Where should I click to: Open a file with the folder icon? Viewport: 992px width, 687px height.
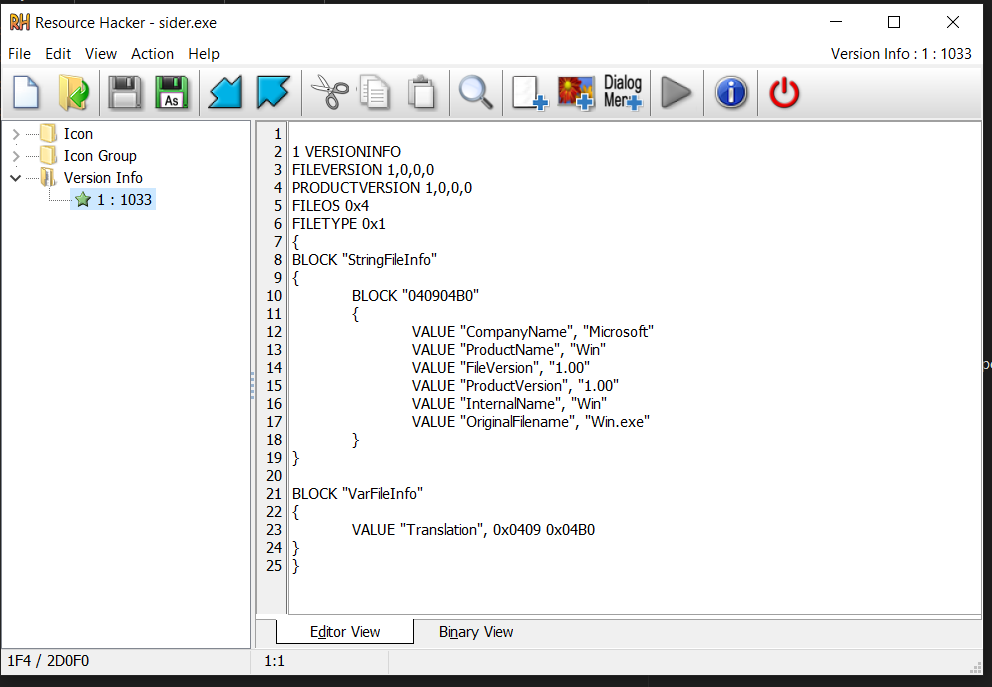[74, 92]
